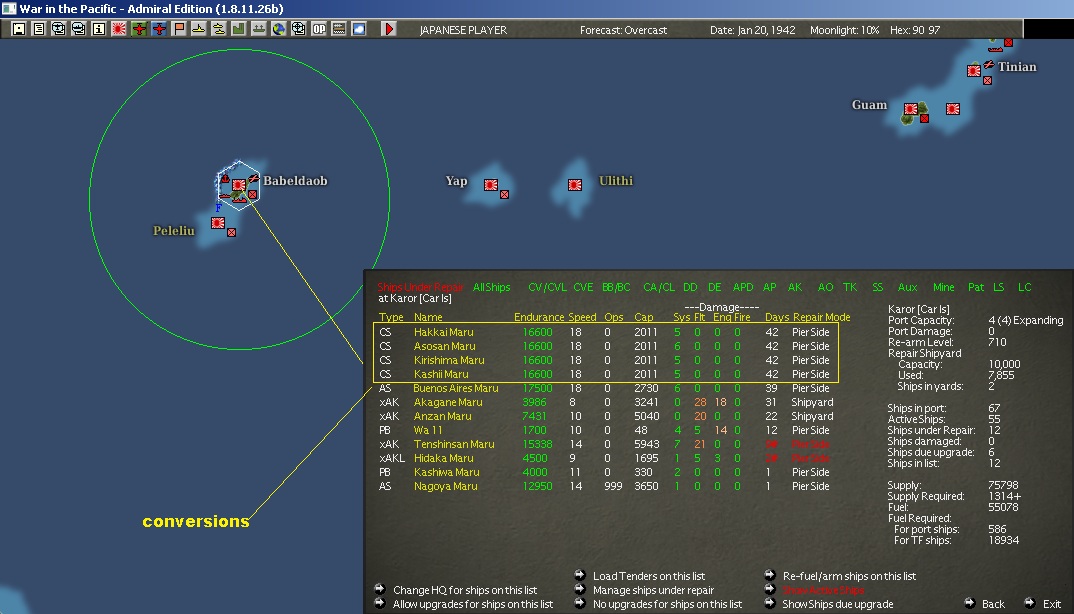The image size is (1074, 614).
Task: Click the single yellow ship toolbar icon
Action: [x=199, y=29]
